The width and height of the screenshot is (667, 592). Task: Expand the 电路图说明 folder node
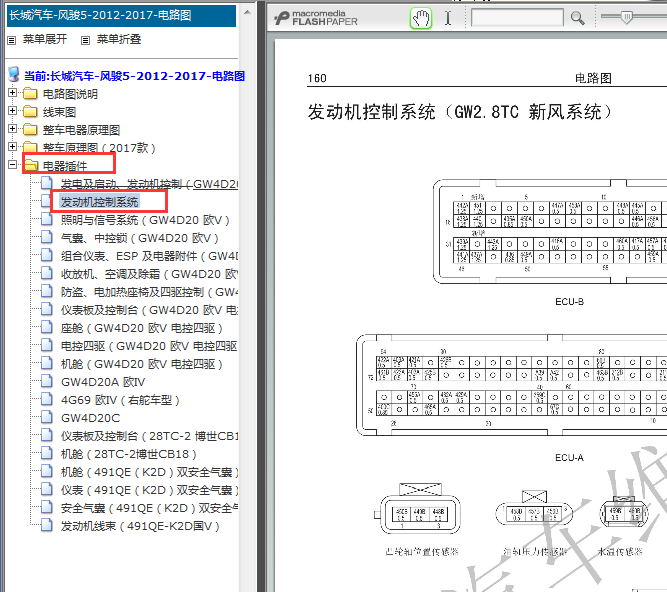[13, 92]
